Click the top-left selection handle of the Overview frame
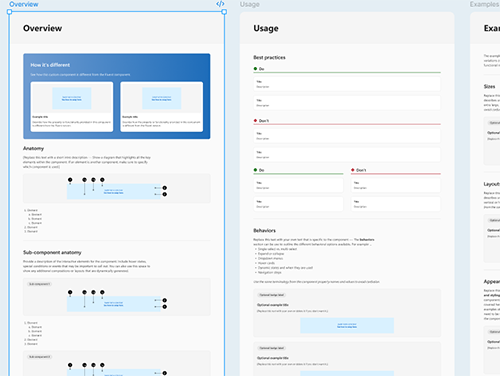 click(9, 12)
